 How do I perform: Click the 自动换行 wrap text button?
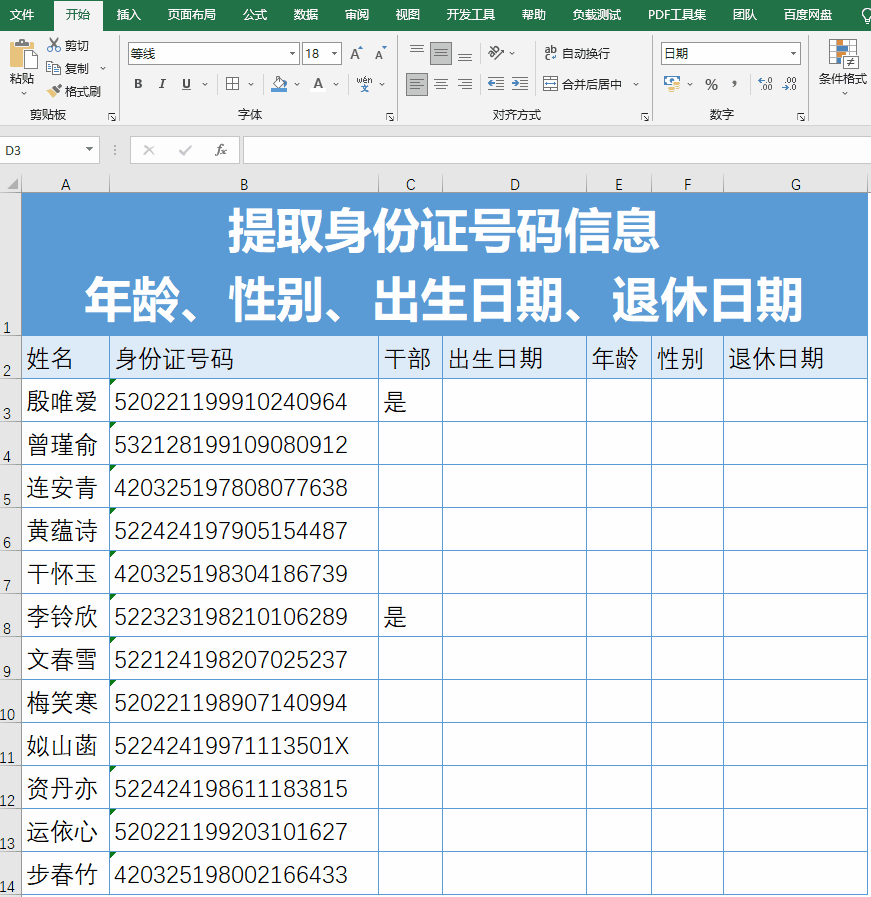577,53
